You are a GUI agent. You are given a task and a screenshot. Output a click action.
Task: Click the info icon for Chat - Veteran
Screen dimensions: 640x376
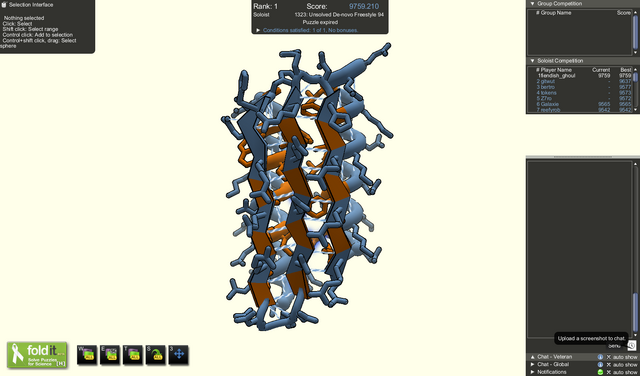[600, 357]
